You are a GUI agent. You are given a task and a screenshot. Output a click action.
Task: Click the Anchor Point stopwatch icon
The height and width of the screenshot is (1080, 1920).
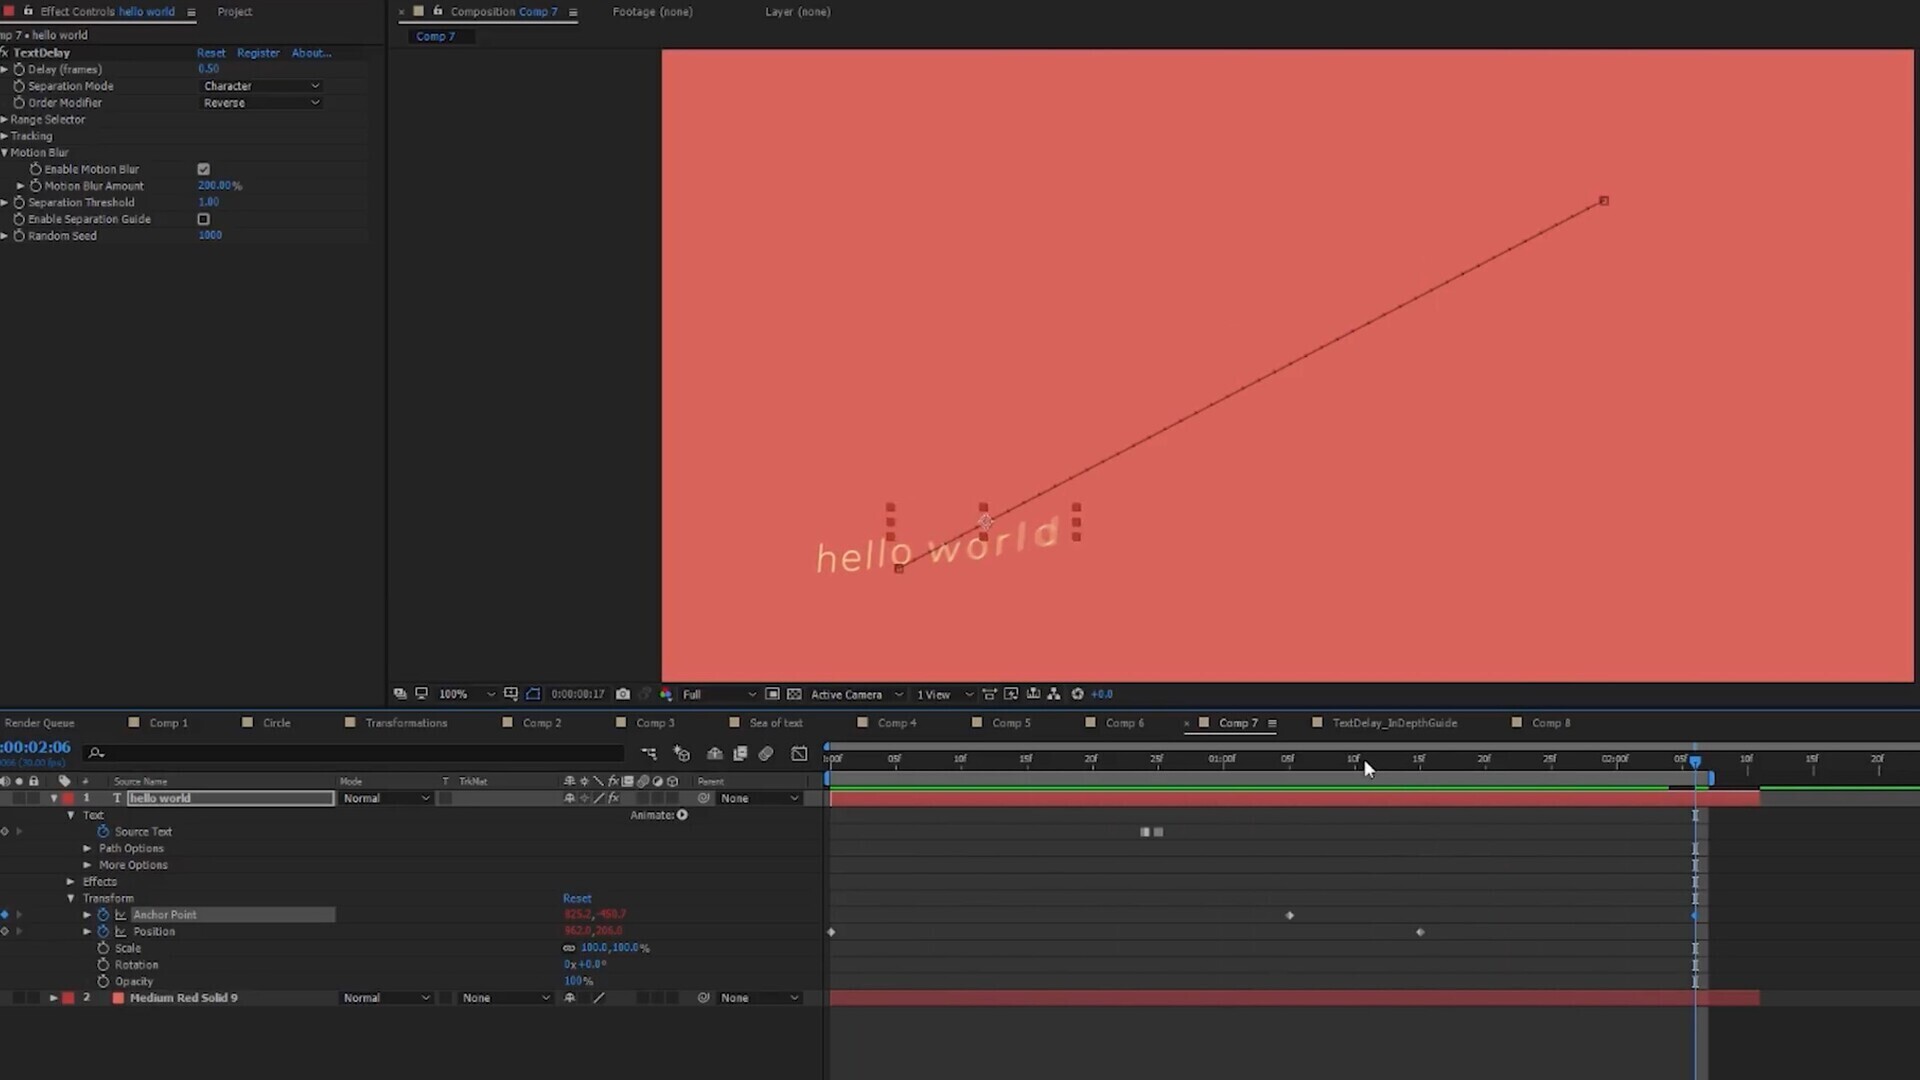tap(103, 915)
